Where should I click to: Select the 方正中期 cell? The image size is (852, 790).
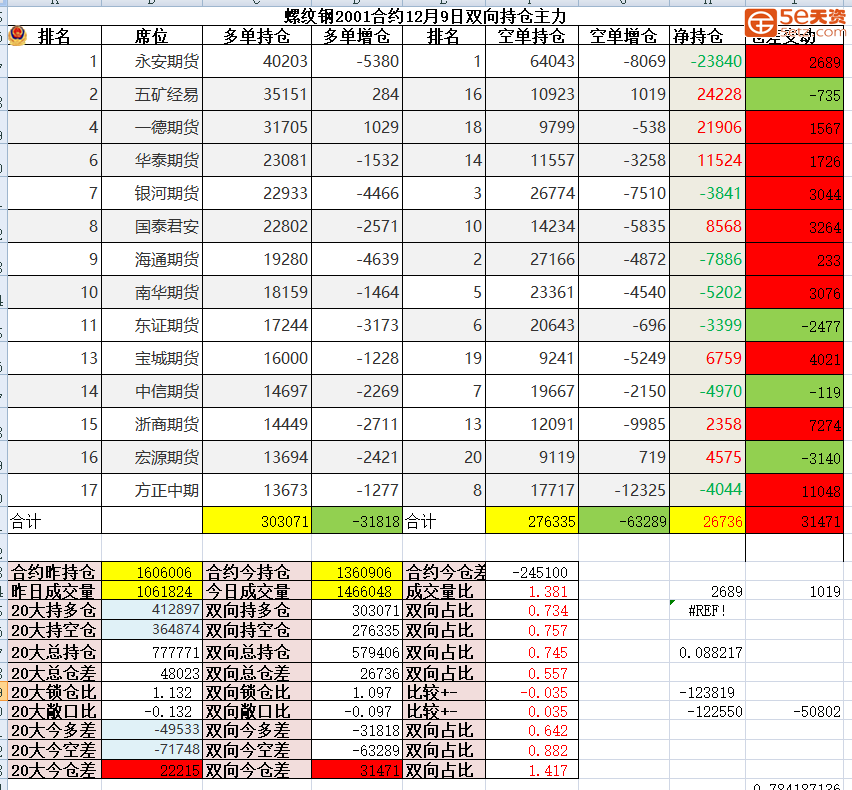(152, 490)
